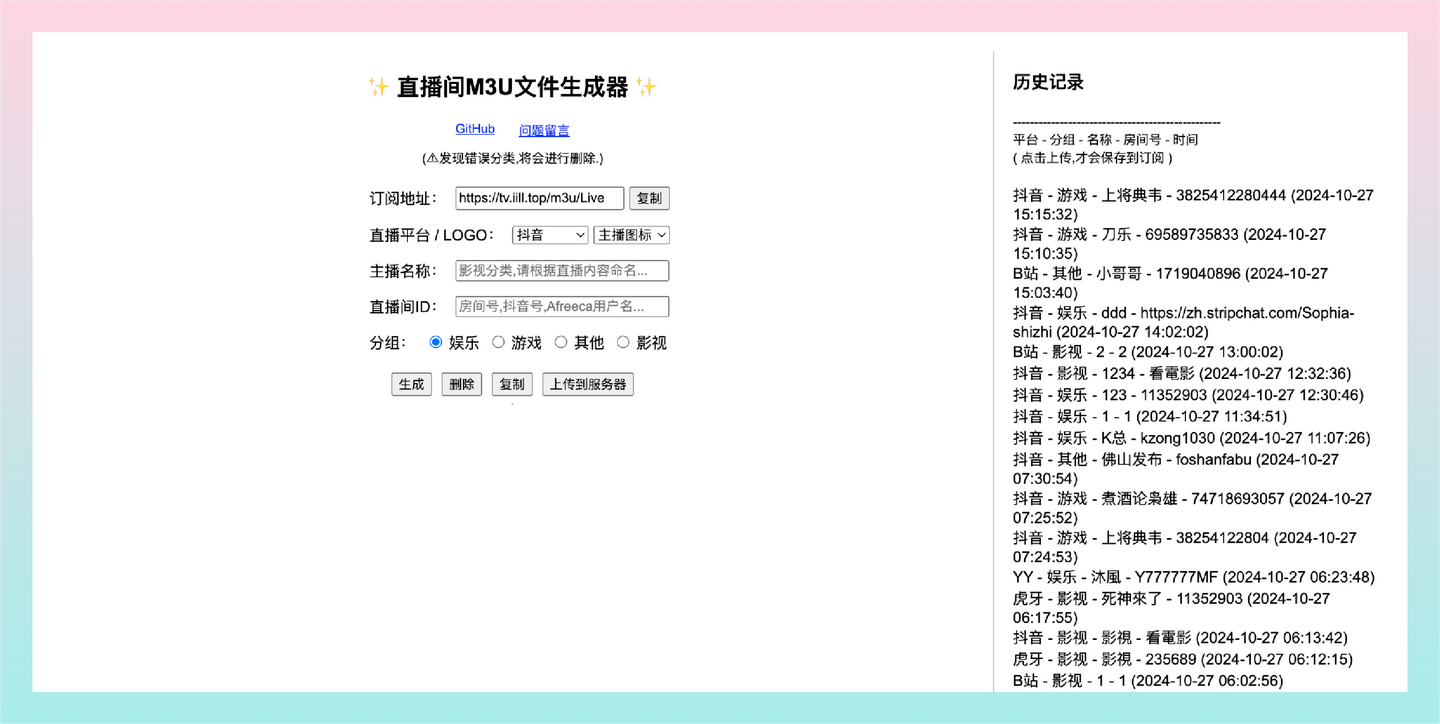Select the 影视 group radio button
This screenshot has height=724, width=1440.
(x=623, y=342)
